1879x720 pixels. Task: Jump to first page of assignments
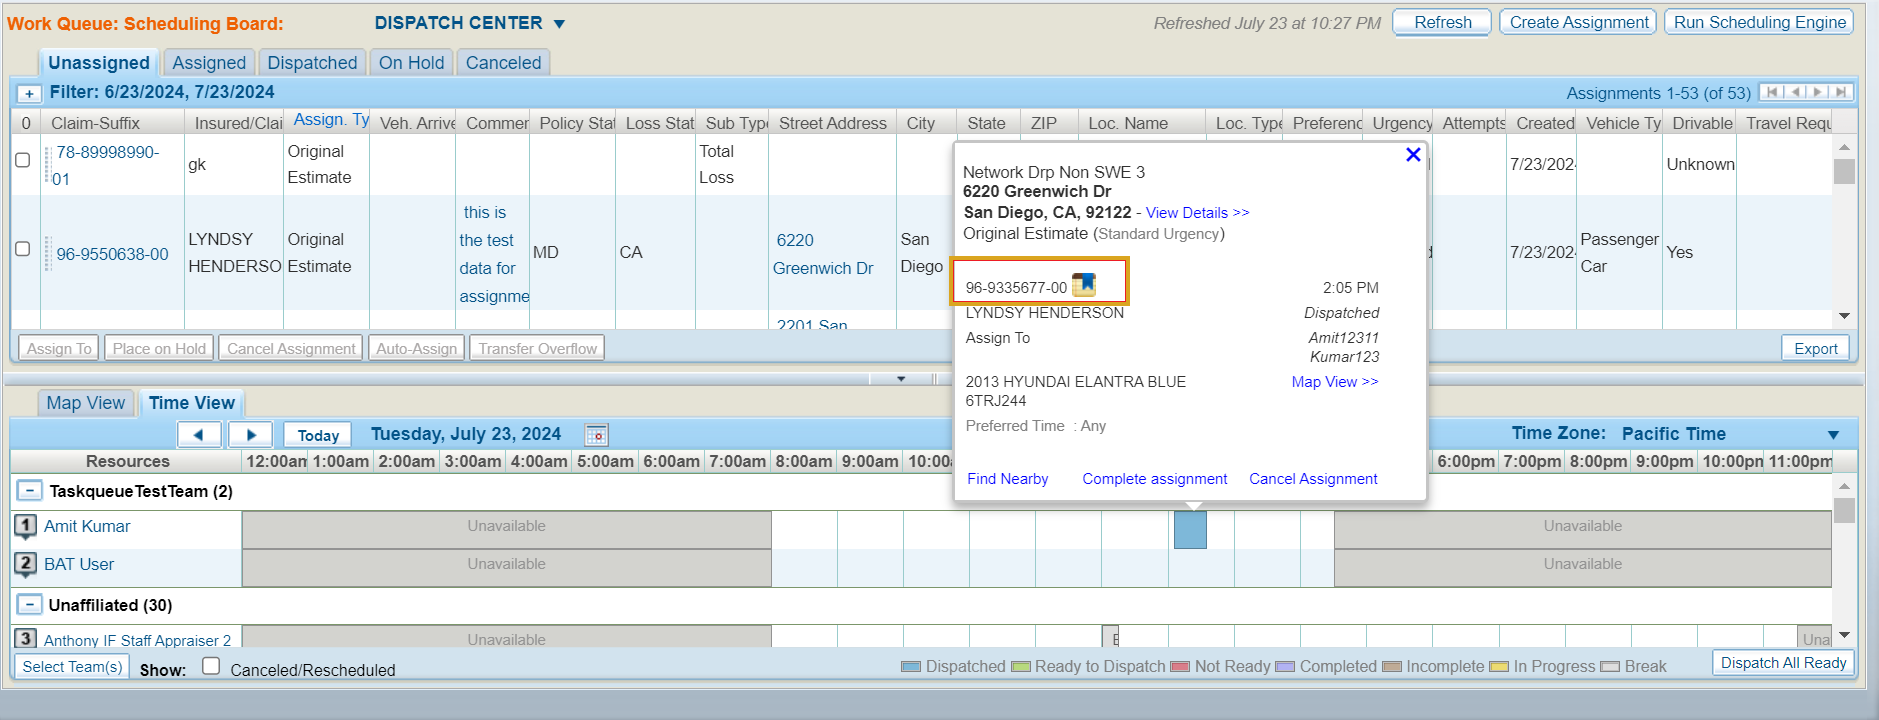click(x=1772, y=92)
